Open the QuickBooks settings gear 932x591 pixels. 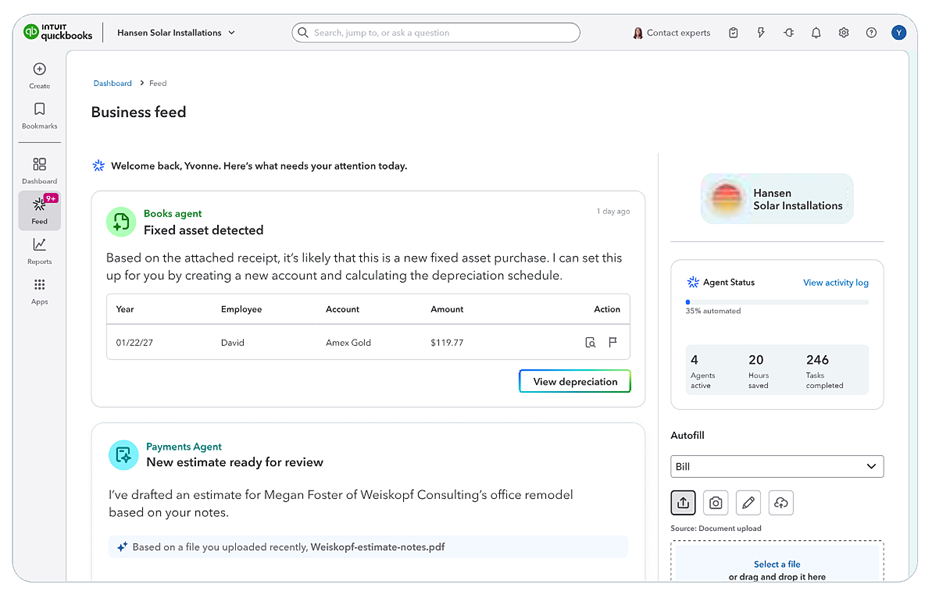843,32
